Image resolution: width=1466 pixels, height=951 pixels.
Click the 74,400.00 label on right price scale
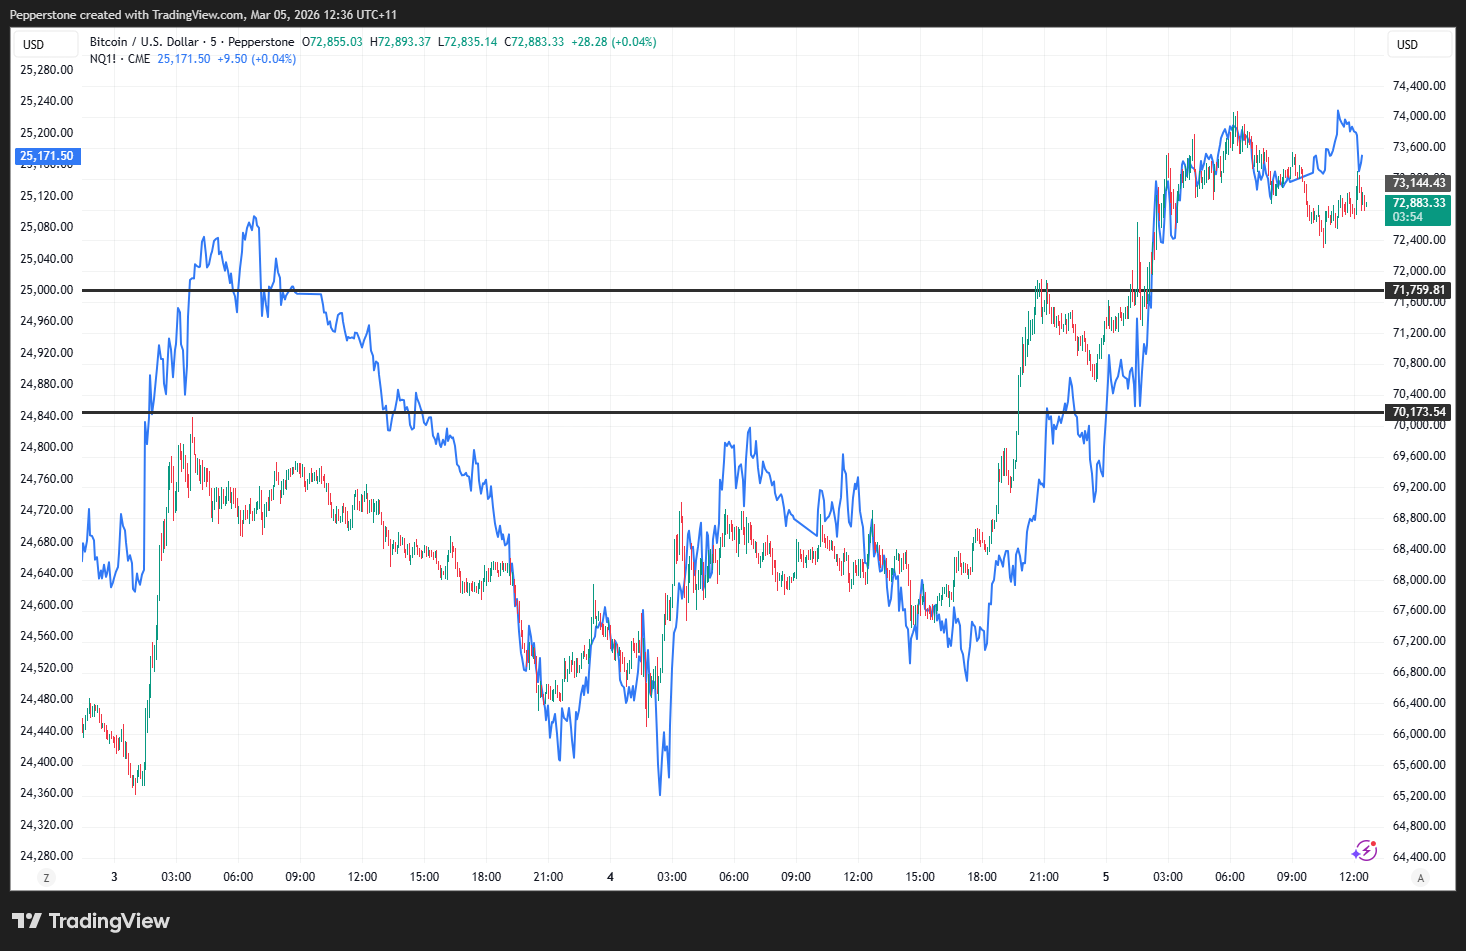click(x=1418, y=86)
